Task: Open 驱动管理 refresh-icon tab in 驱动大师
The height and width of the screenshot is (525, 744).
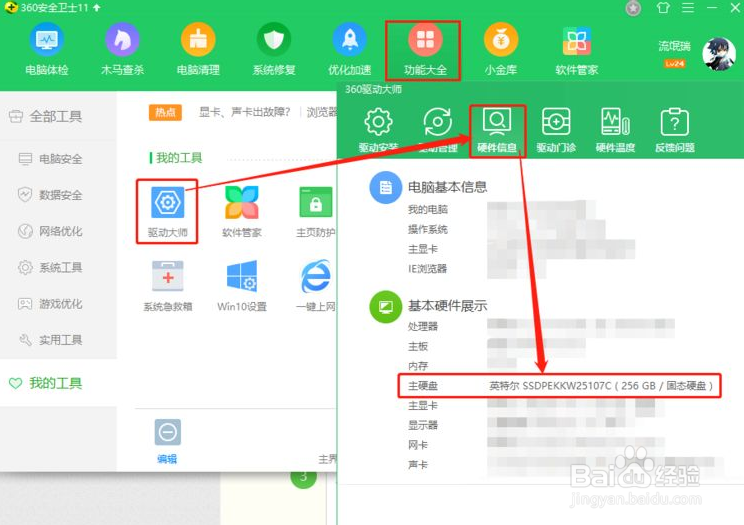Action: [x=437, y=130]
